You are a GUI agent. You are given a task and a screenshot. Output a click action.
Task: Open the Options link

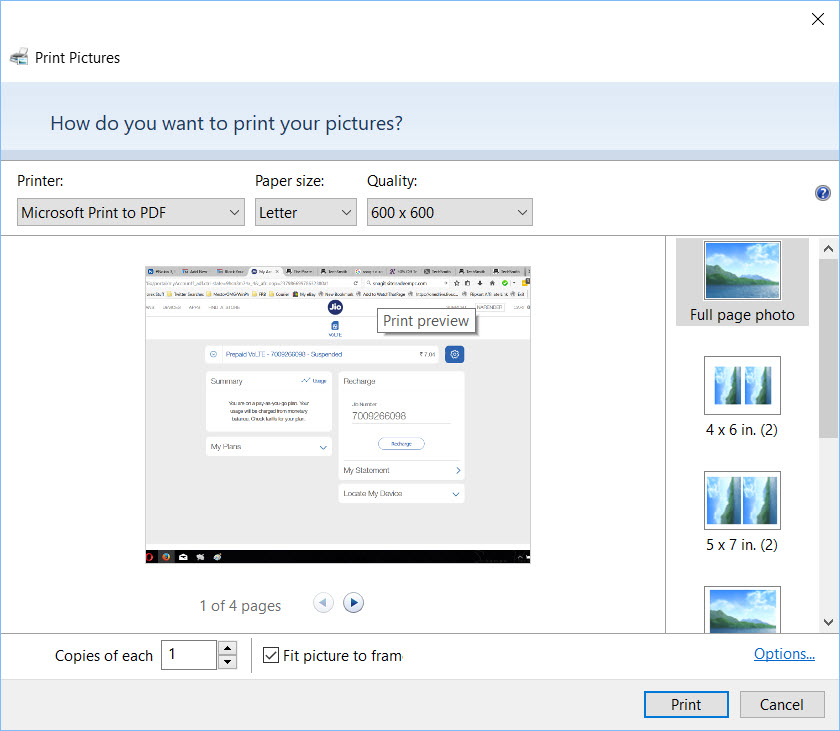click(x=784, y=654)
